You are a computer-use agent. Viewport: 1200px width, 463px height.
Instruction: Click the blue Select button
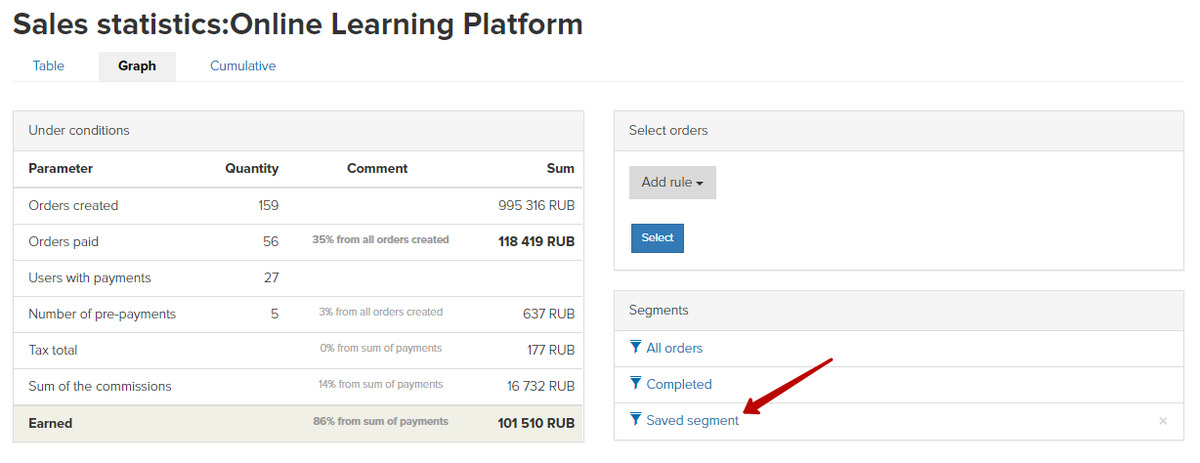coord(657,238)
